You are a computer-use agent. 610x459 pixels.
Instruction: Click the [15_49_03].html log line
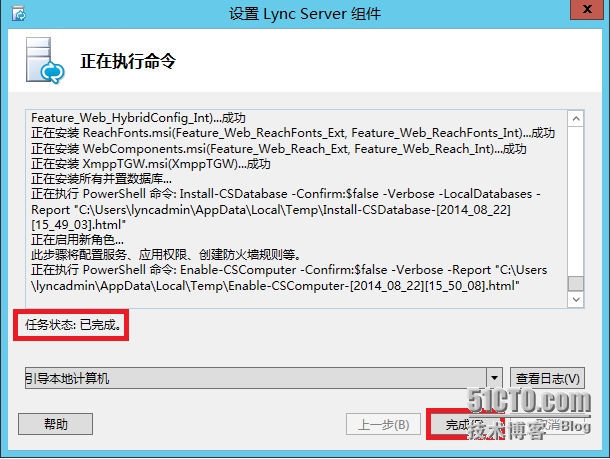click(x=78, y=225)
